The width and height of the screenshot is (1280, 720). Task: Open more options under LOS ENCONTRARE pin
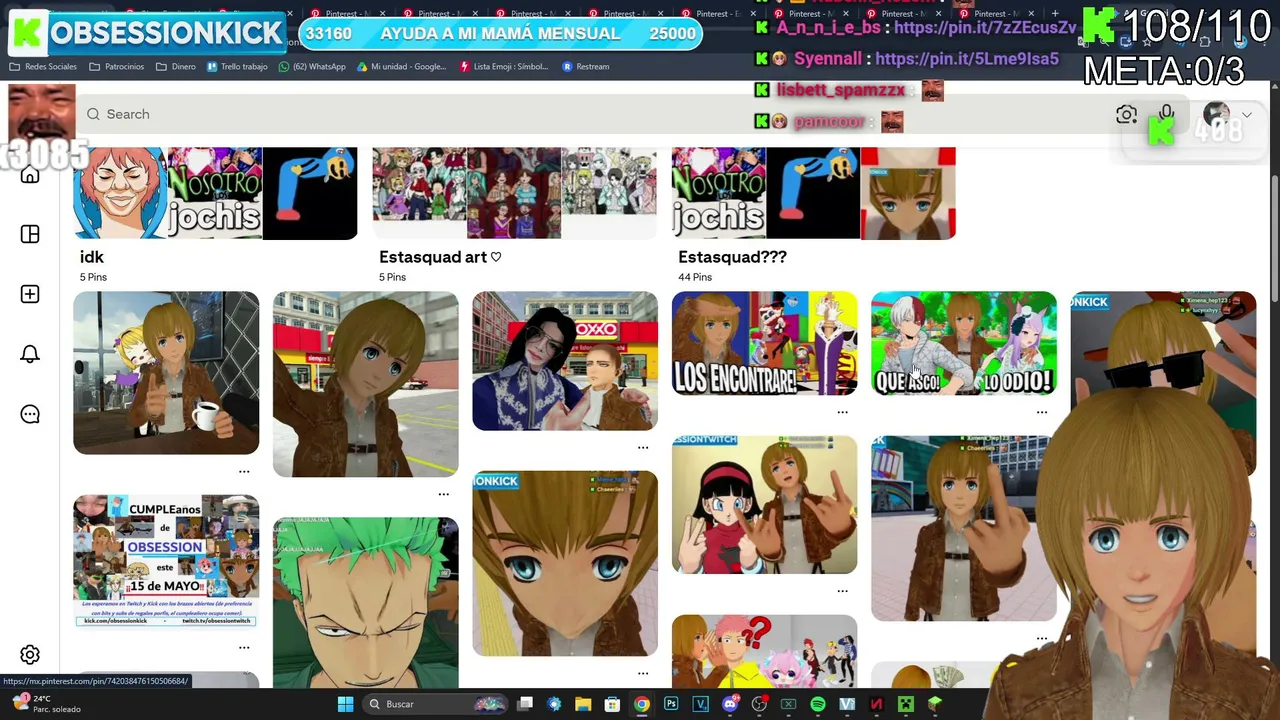click(843, 412)
